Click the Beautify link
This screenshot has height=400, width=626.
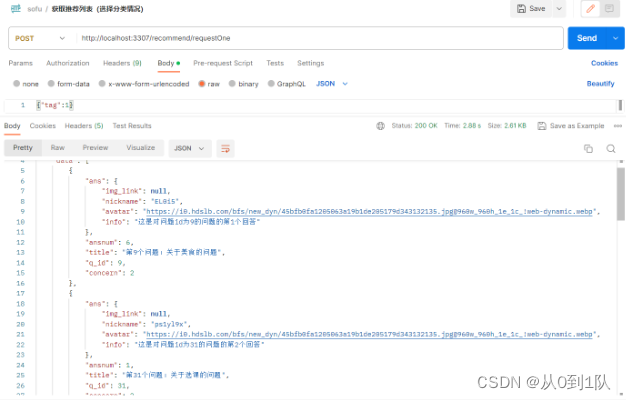[x=600, y=83]
